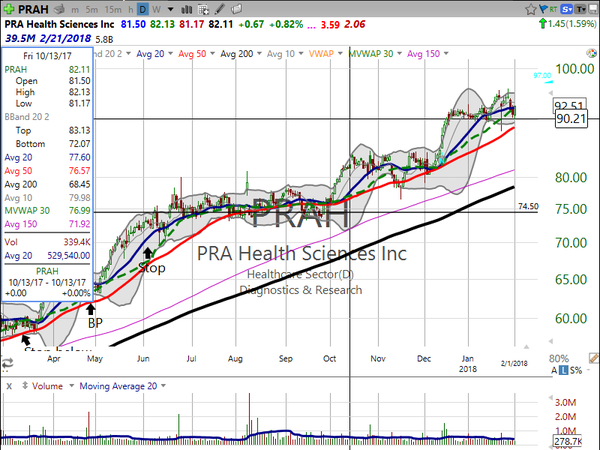This screenshot has height=450, width=600.
Task: Select the L logarithmic scale option
Action: coord(563,370)
